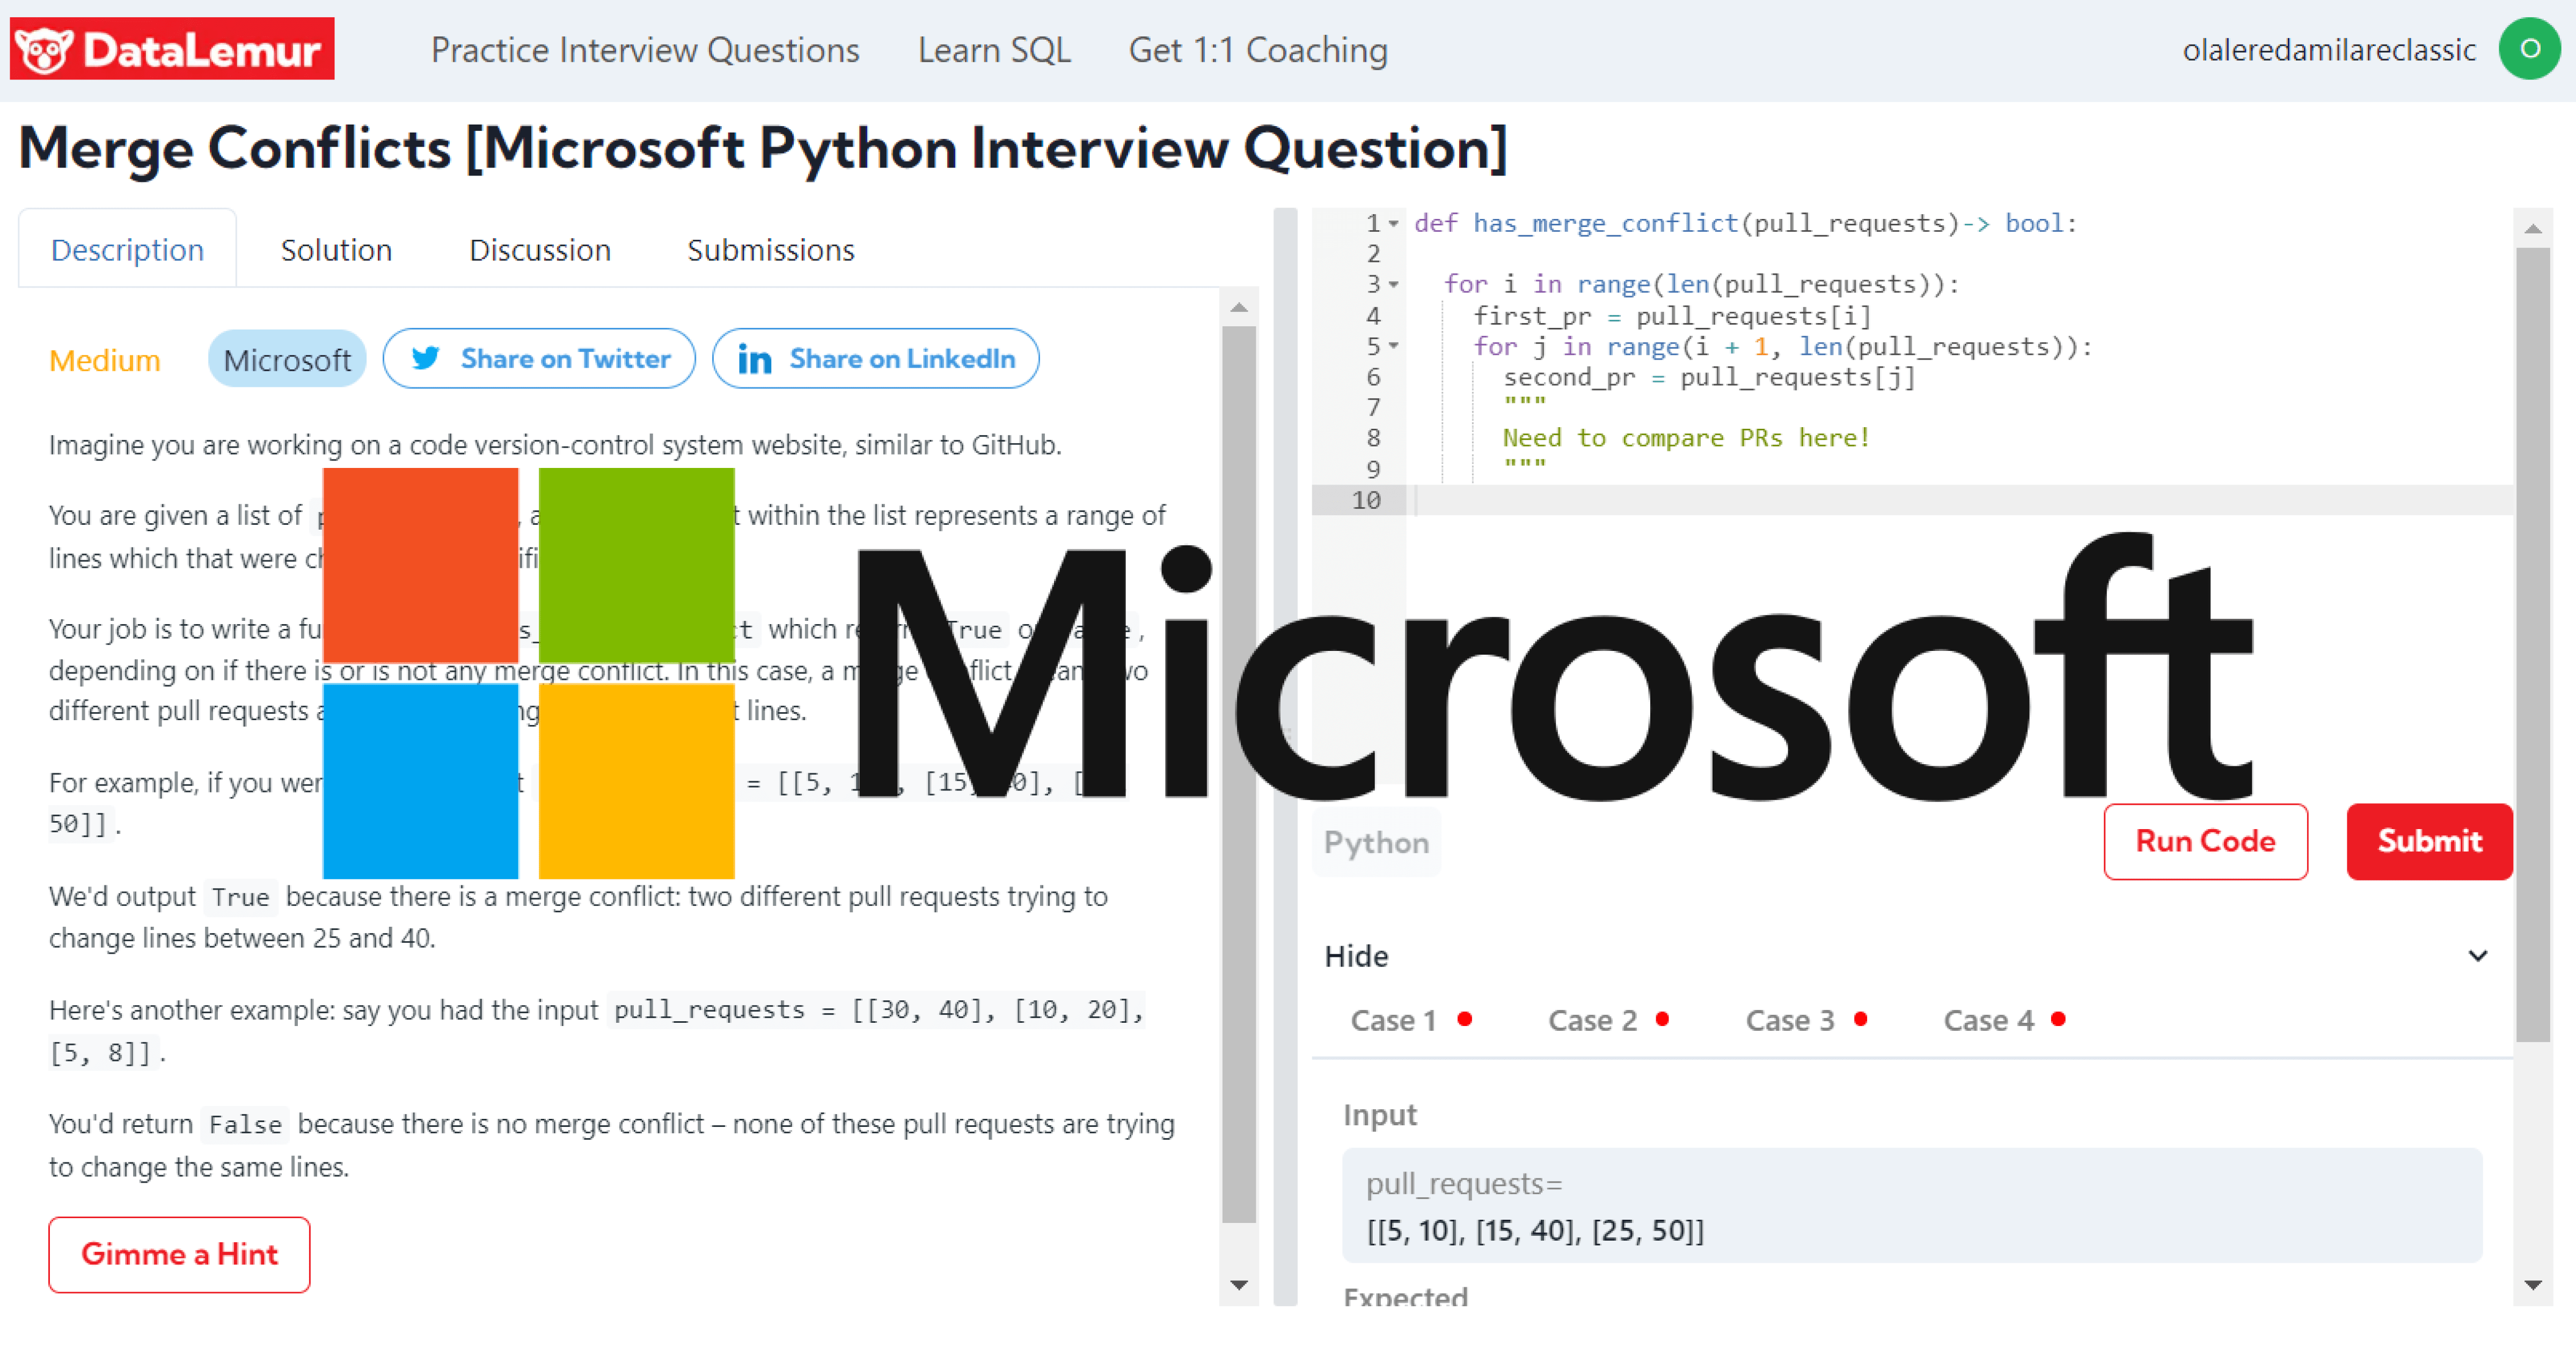
Task: Open the user avatar circle "O"
Action: 2530,48
